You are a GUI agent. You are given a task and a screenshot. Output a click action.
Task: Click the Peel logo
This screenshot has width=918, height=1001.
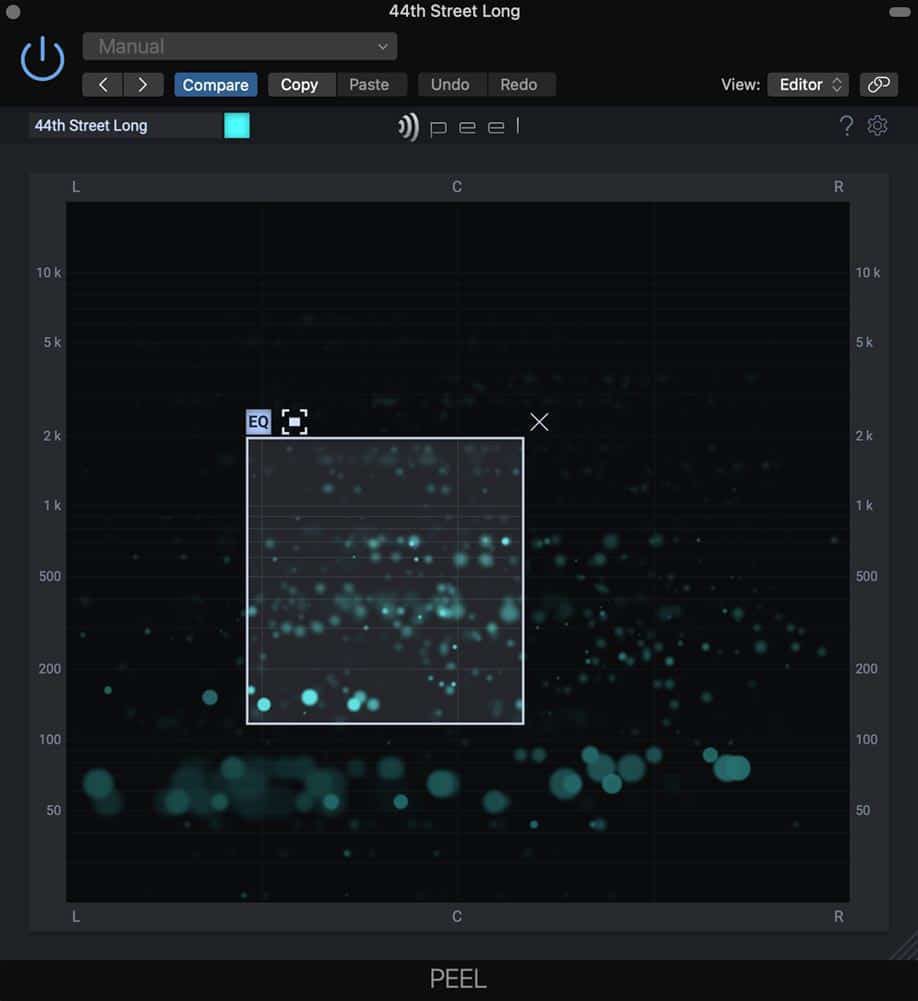[458, 126]
